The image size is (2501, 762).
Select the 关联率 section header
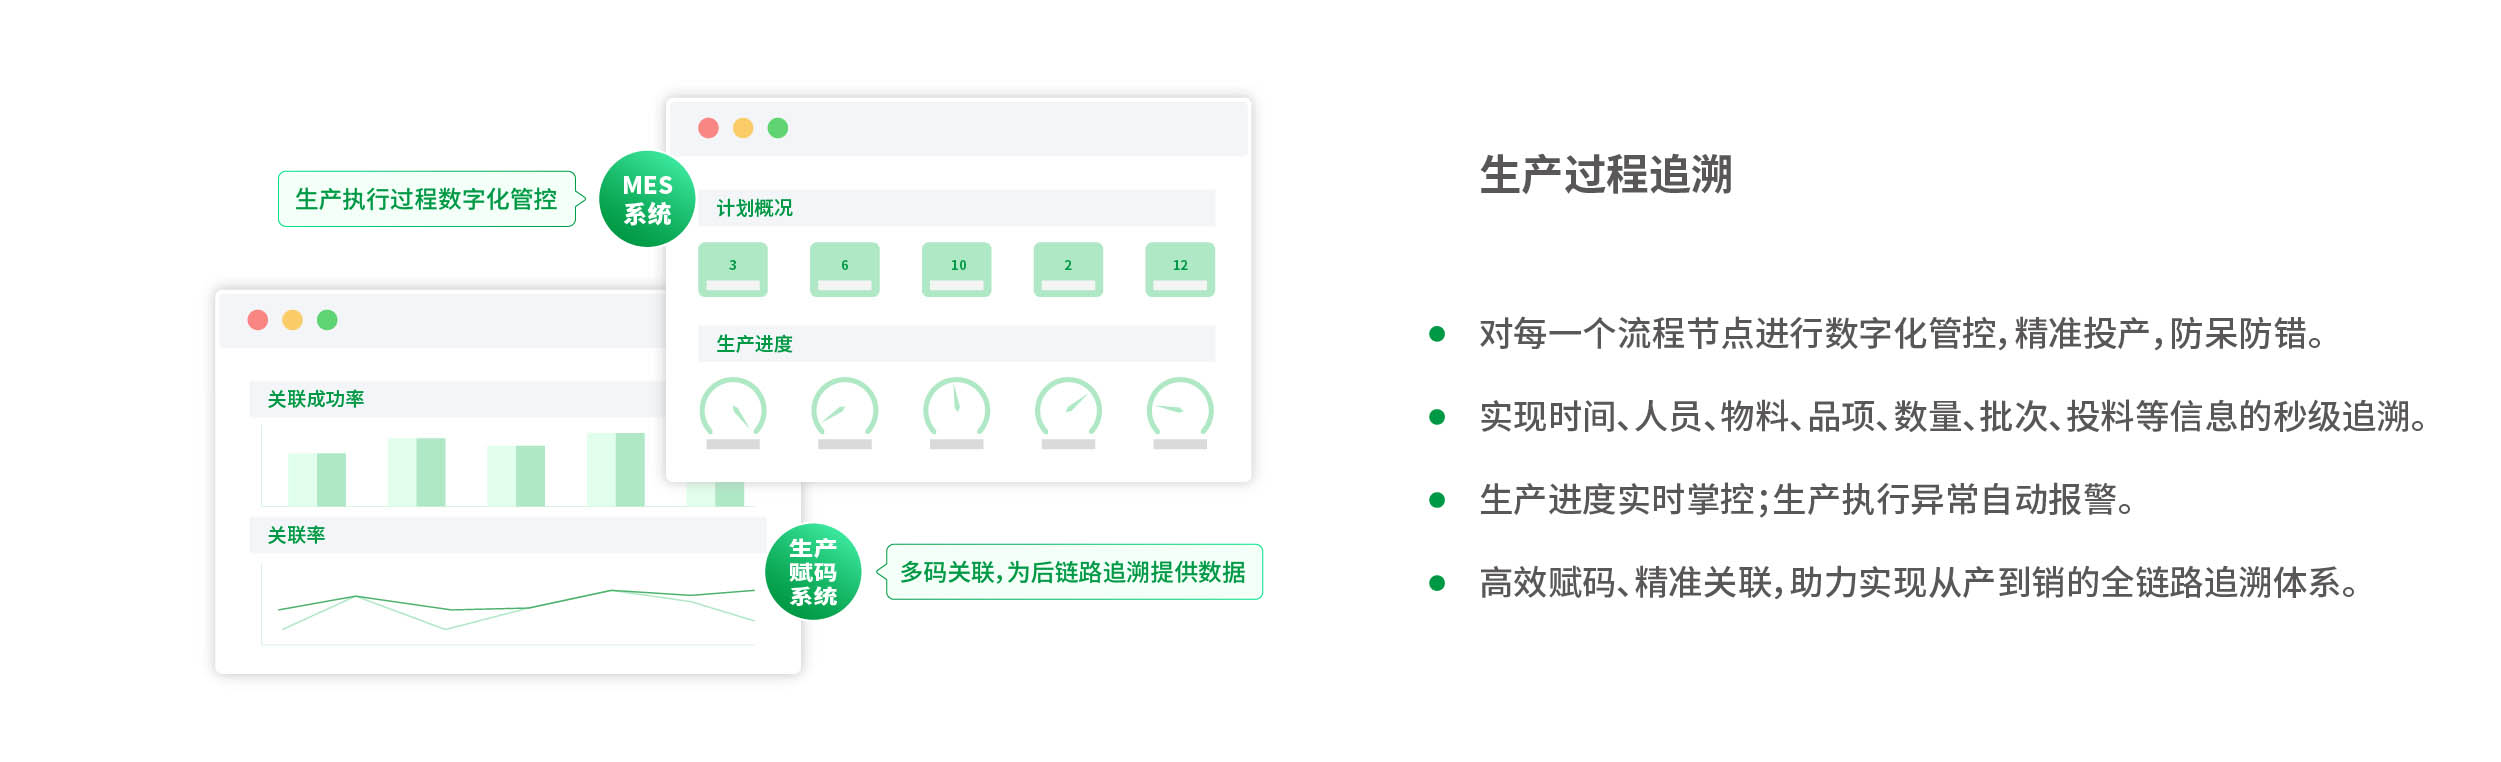(297, 535)
